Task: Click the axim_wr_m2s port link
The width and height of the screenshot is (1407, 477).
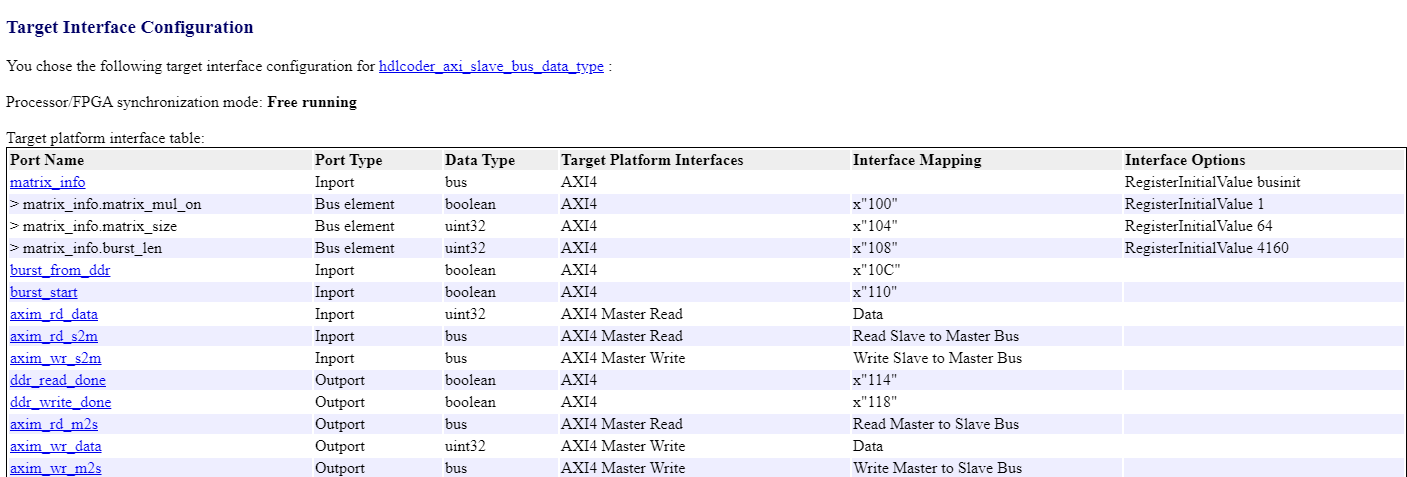Action: (x=55, y=468)
